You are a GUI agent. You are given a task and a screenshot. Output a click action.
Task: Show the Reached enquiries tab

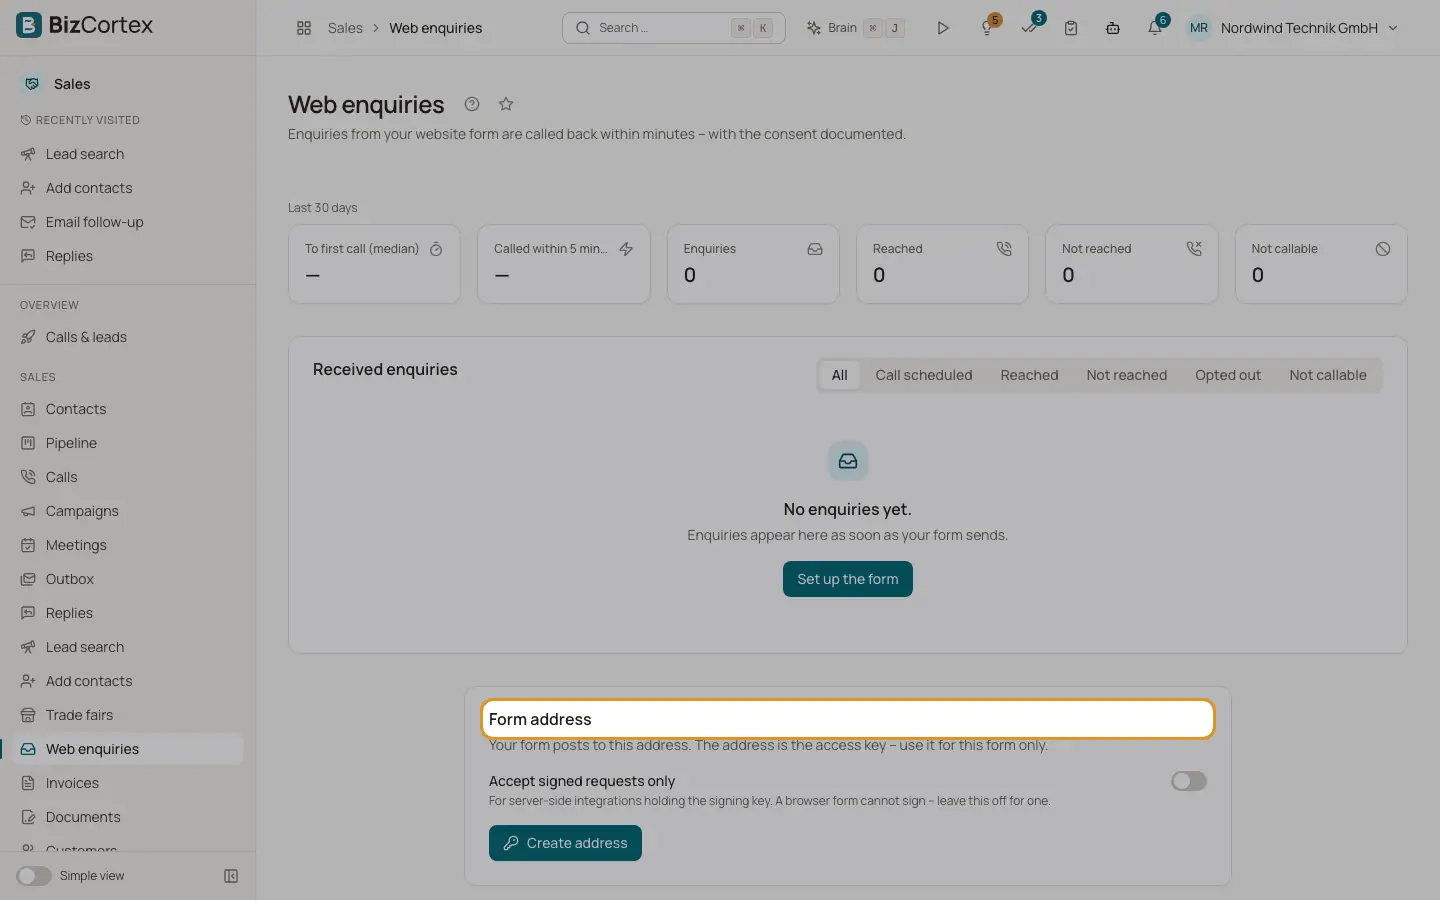point(1029,375)
